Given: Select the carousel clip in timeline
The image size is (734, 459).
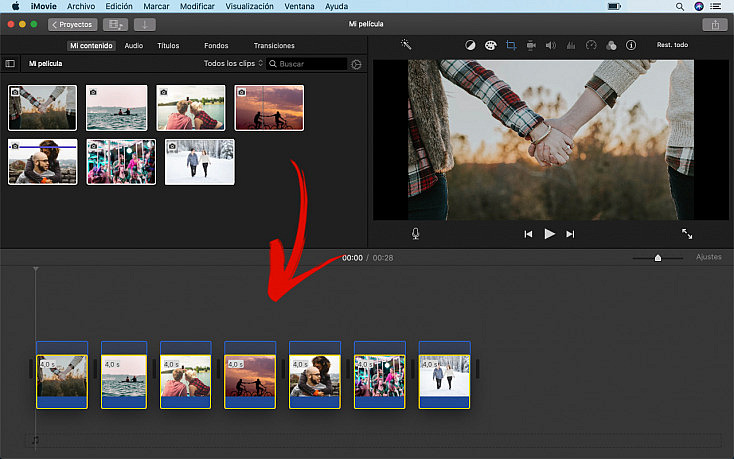Looking at the screenshot, I should pos(380,381).
